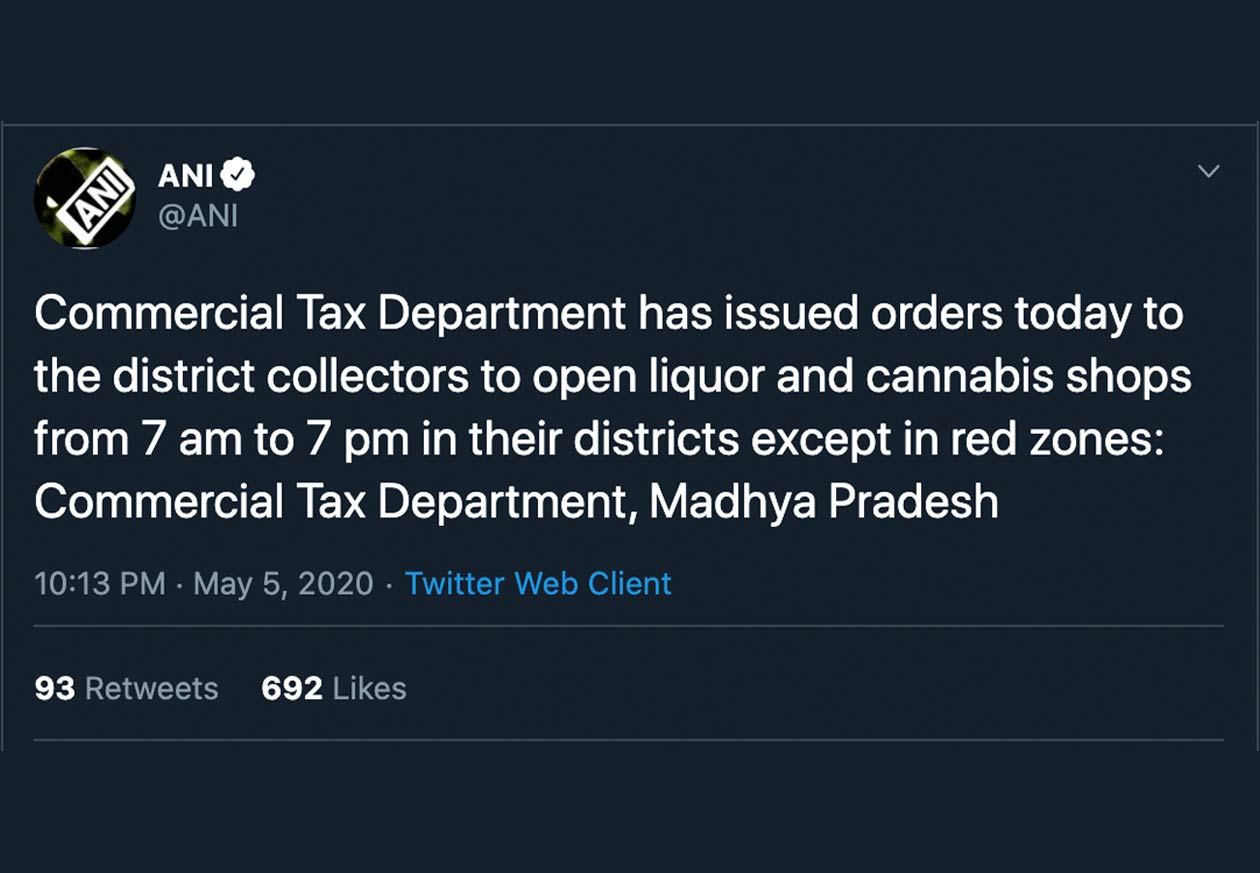
Task: Expand the tweet options chevron
Action: pos(1209,172)
